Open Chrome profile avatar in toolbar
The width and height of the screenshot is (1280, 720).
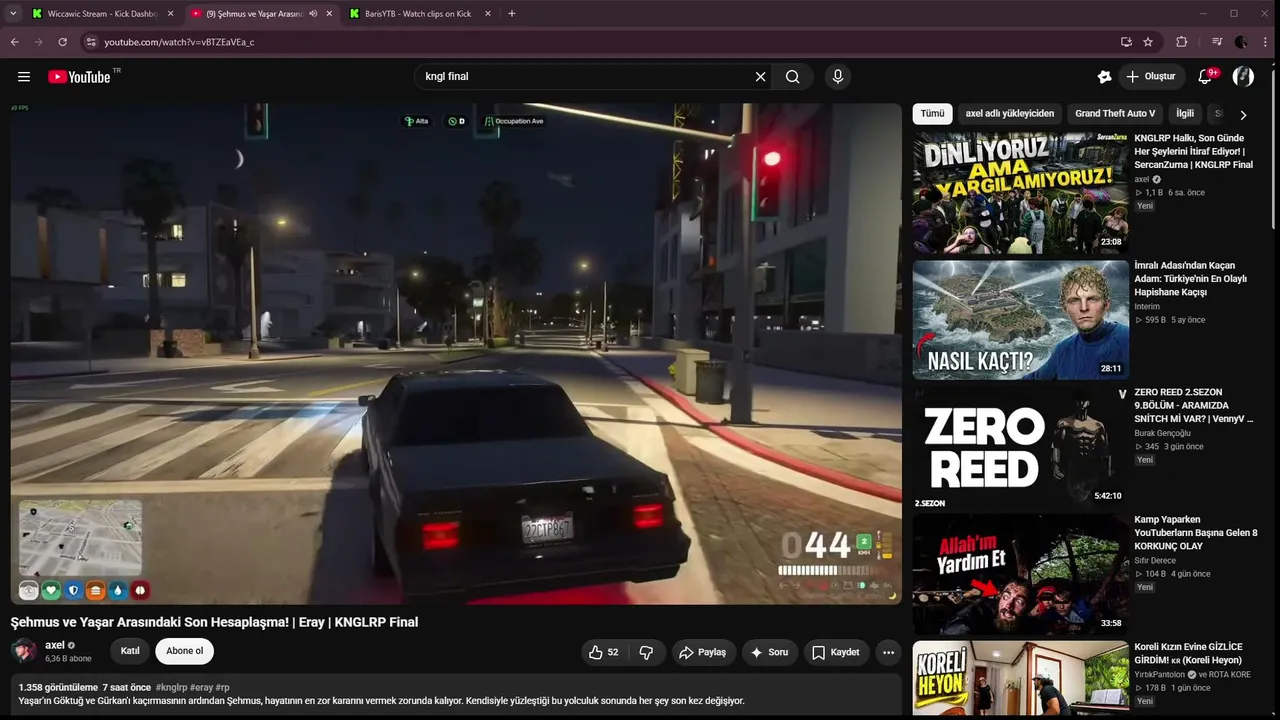(1241, 42)
